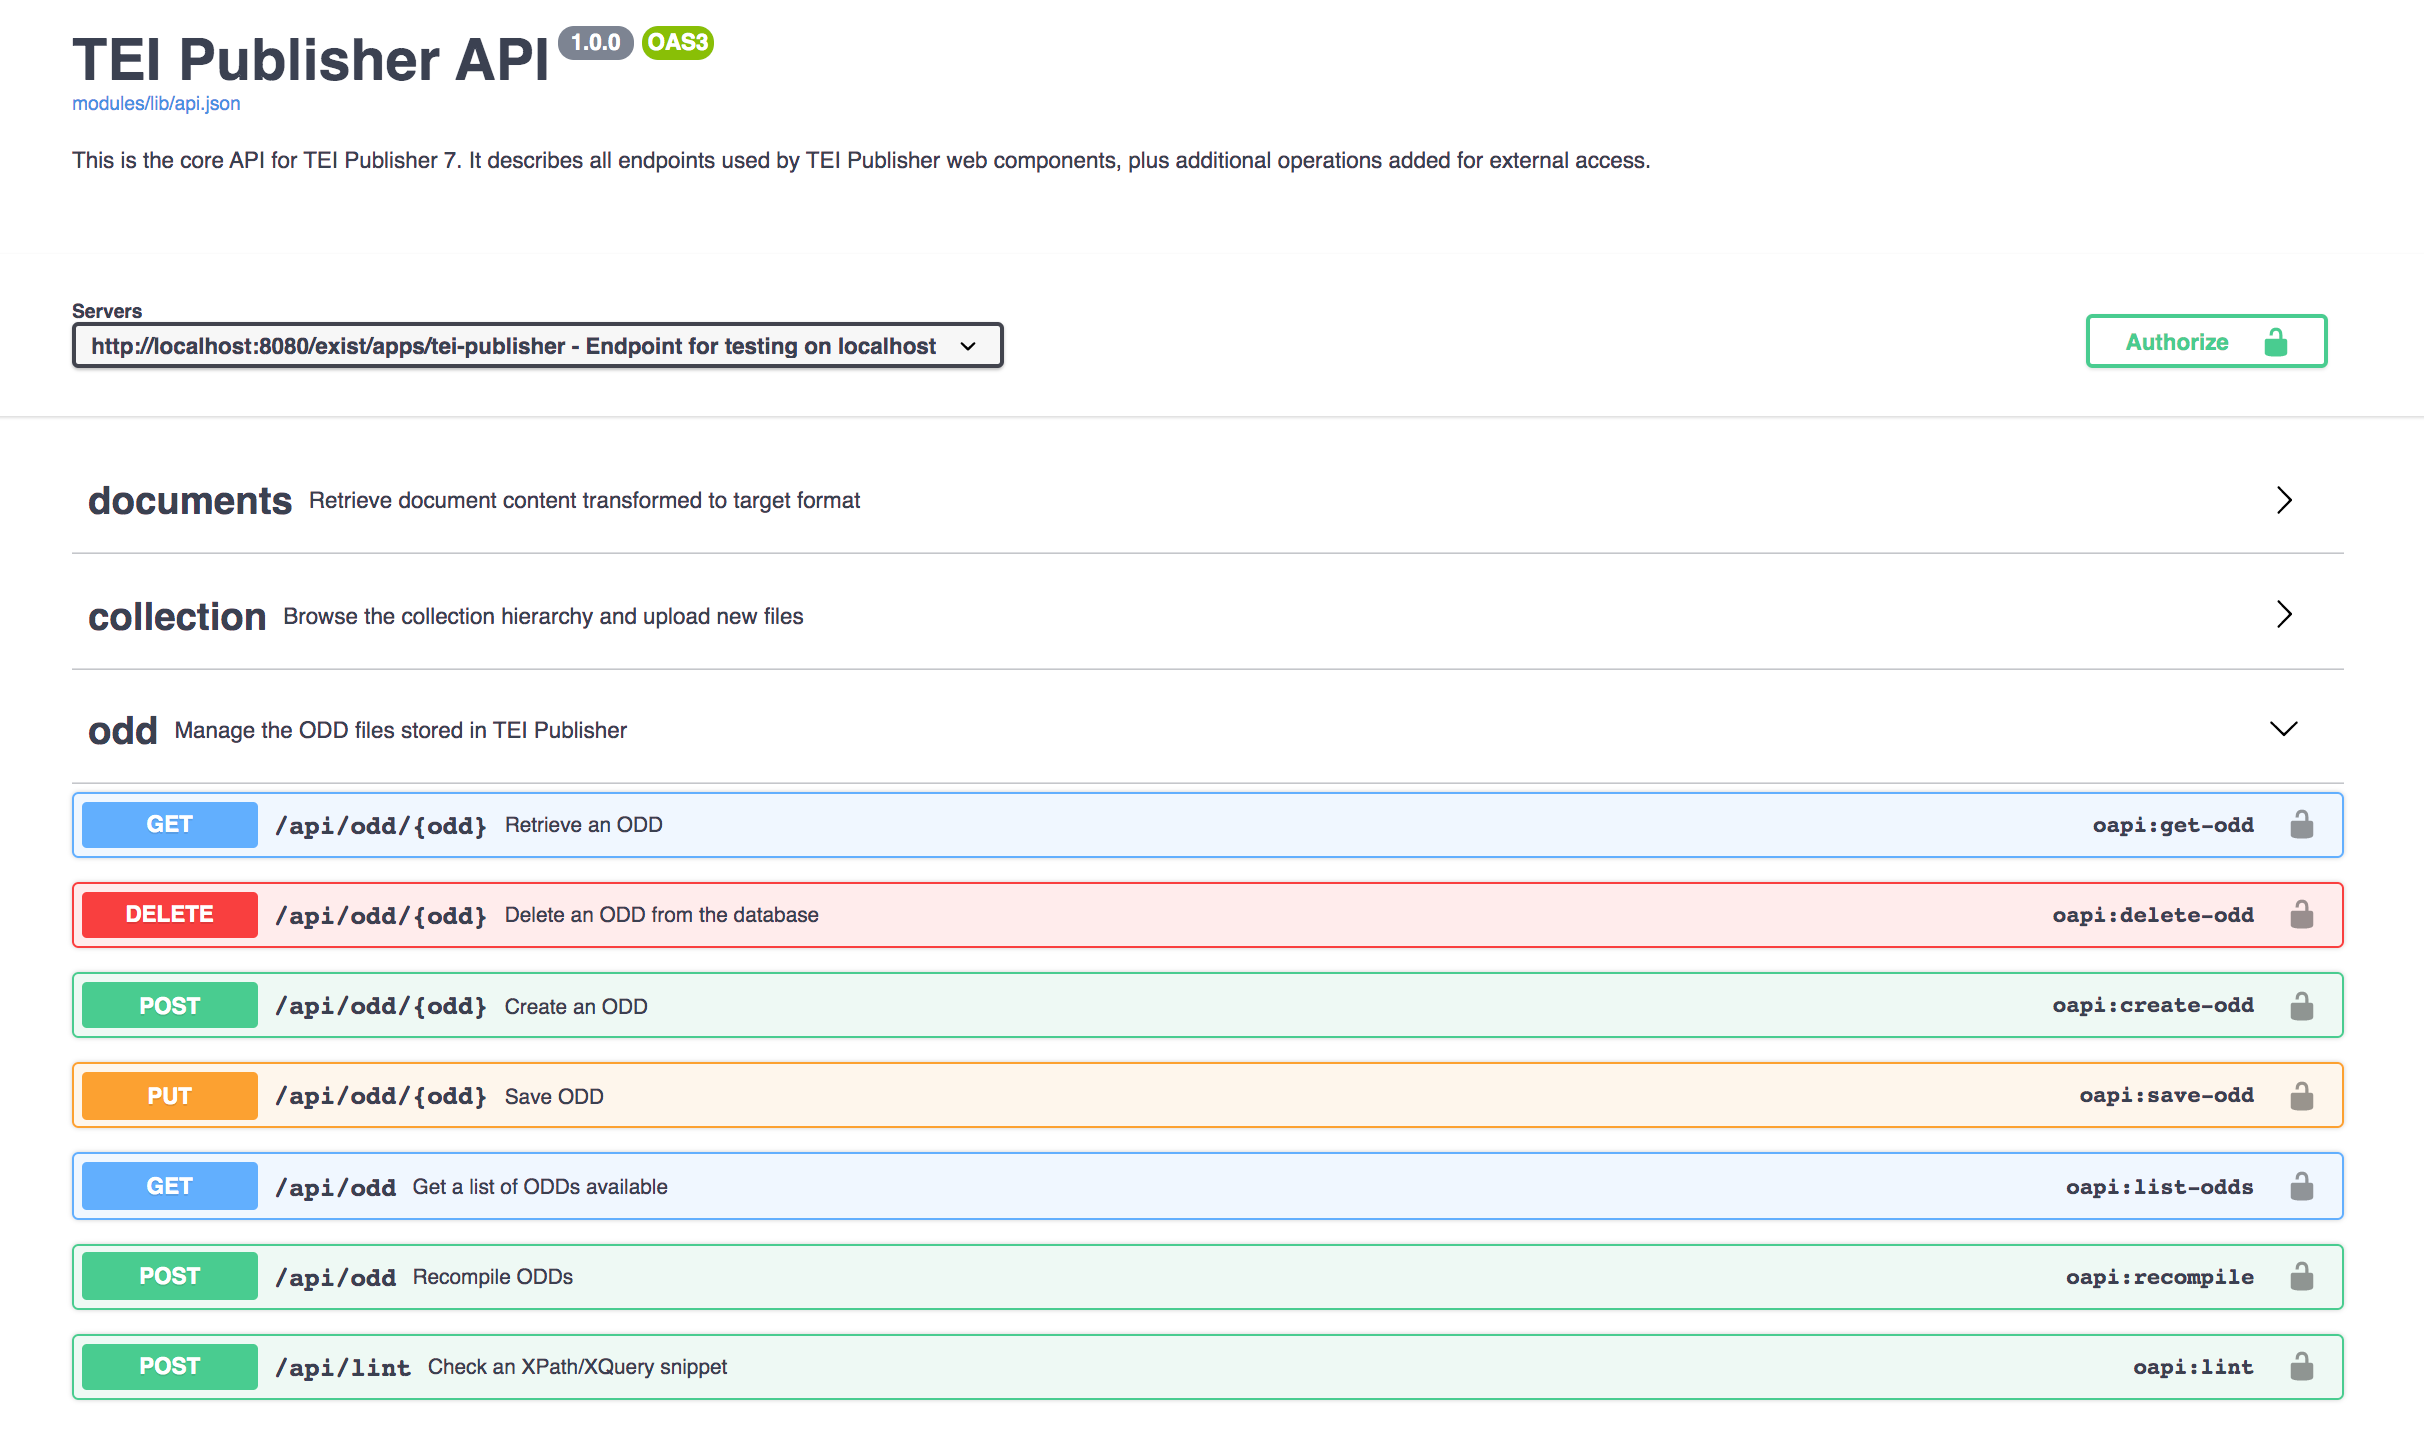Open the modules/lib/api.json link
Viewport: 2424px width, 1442px height.
coord(156,103)
